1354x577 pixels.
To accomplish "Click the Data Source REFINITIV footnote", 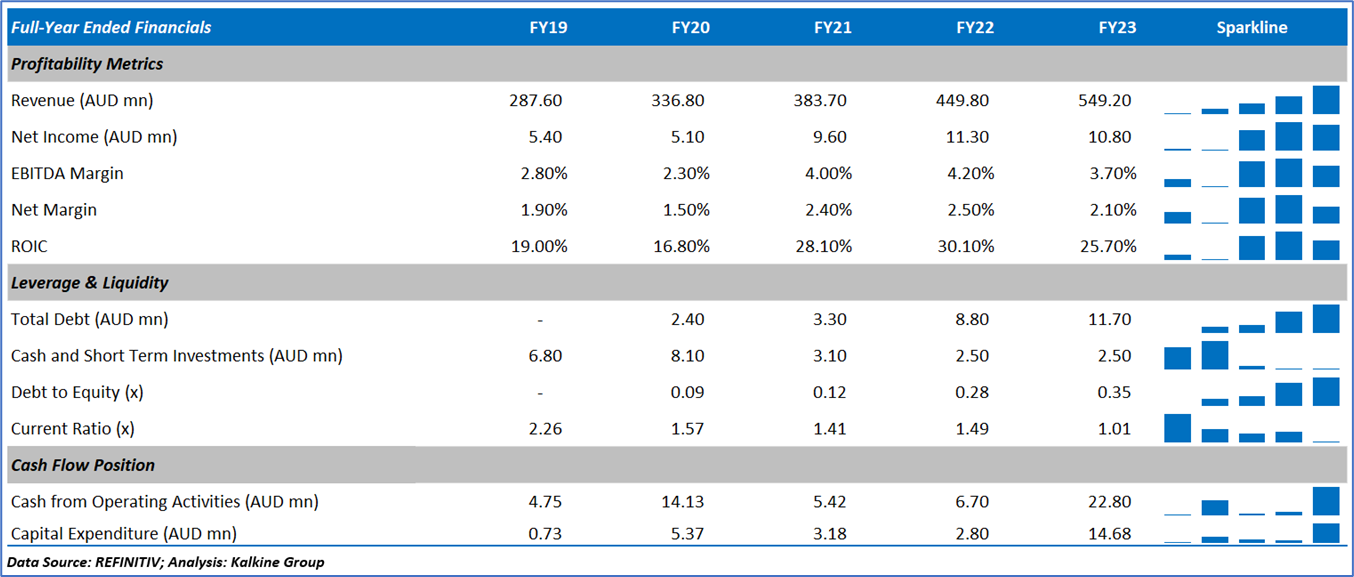I will 166,562.
